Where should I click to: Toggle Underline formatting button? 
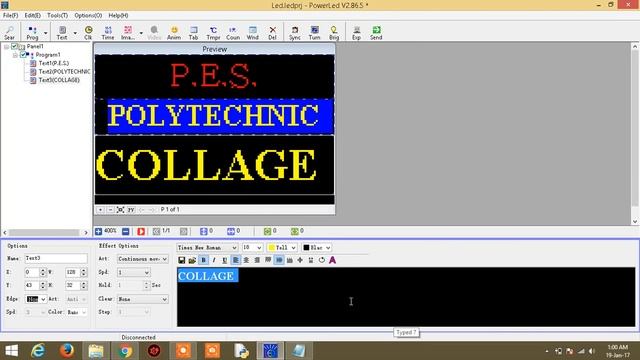tap(224, 260)
